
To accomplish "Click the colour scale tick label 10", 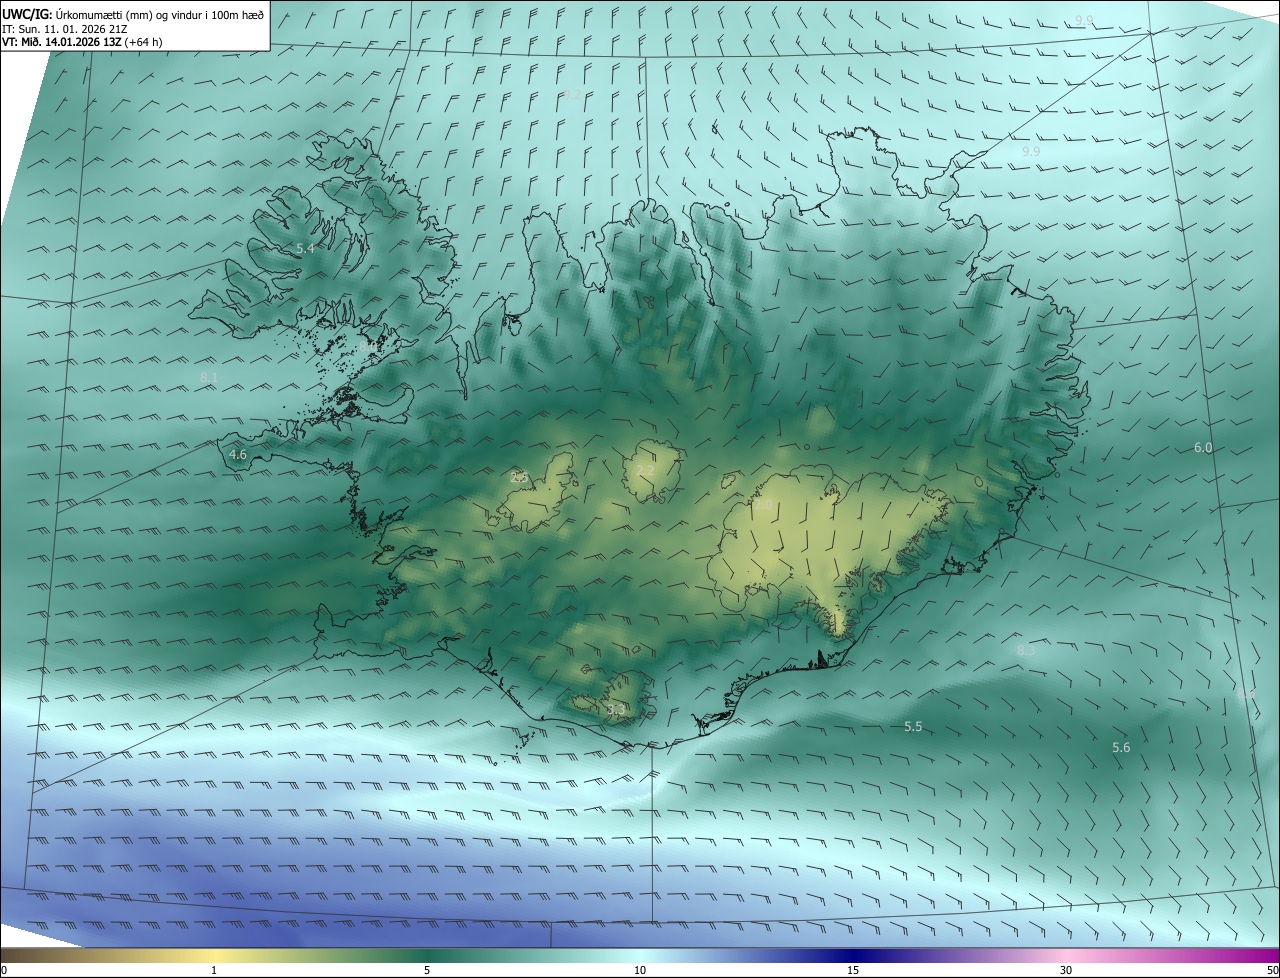I will pos(640,970).
